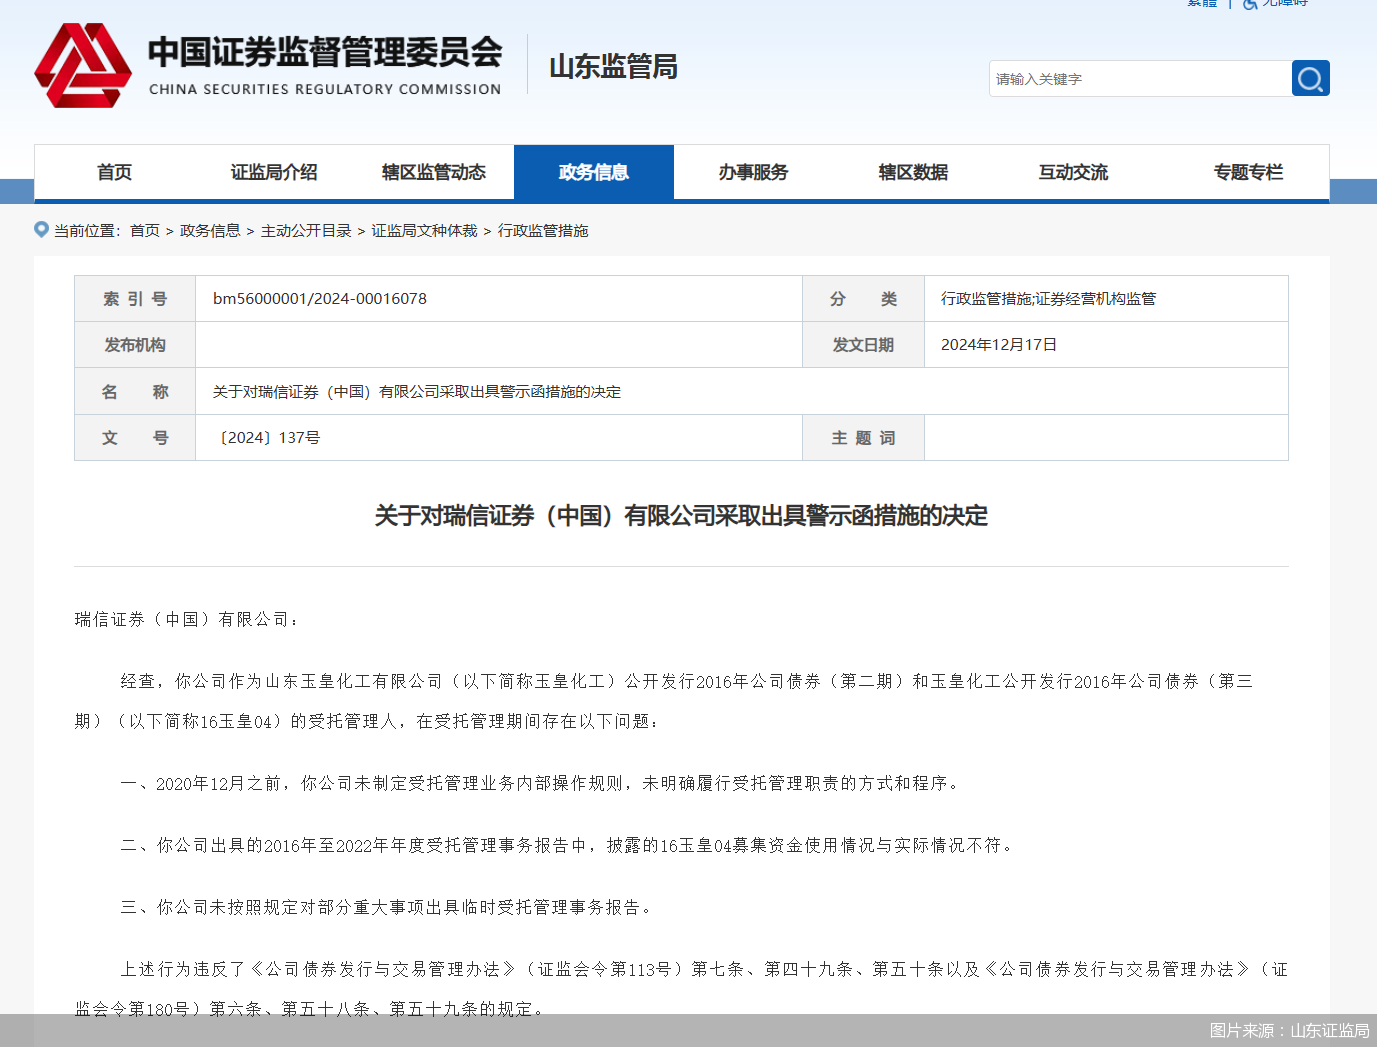Viewport: 1377px width, 1047px height.
Task: Click the 中国证券监督管理委员会 header title
Action: pyautogui.click(x=325, y=52)
